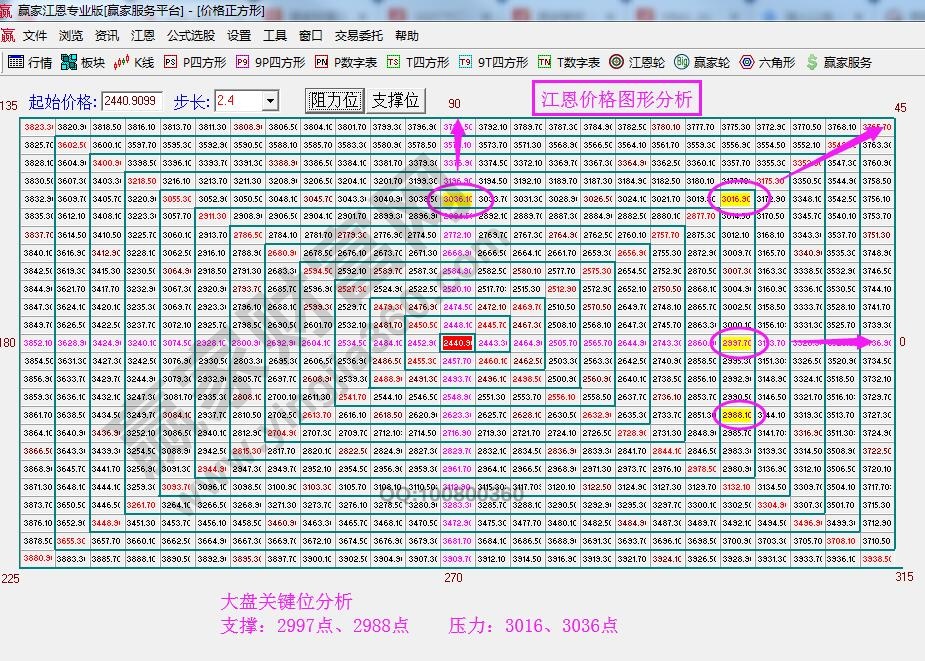Click the 支撑位 support button
This screenshot has width=925, height=661.
coord(396,100)
